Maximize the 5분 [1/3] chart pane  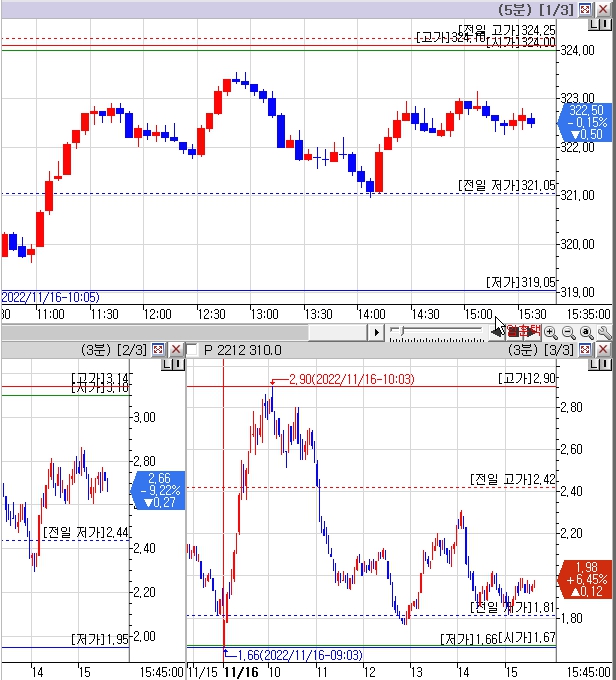tap(585, 9)
